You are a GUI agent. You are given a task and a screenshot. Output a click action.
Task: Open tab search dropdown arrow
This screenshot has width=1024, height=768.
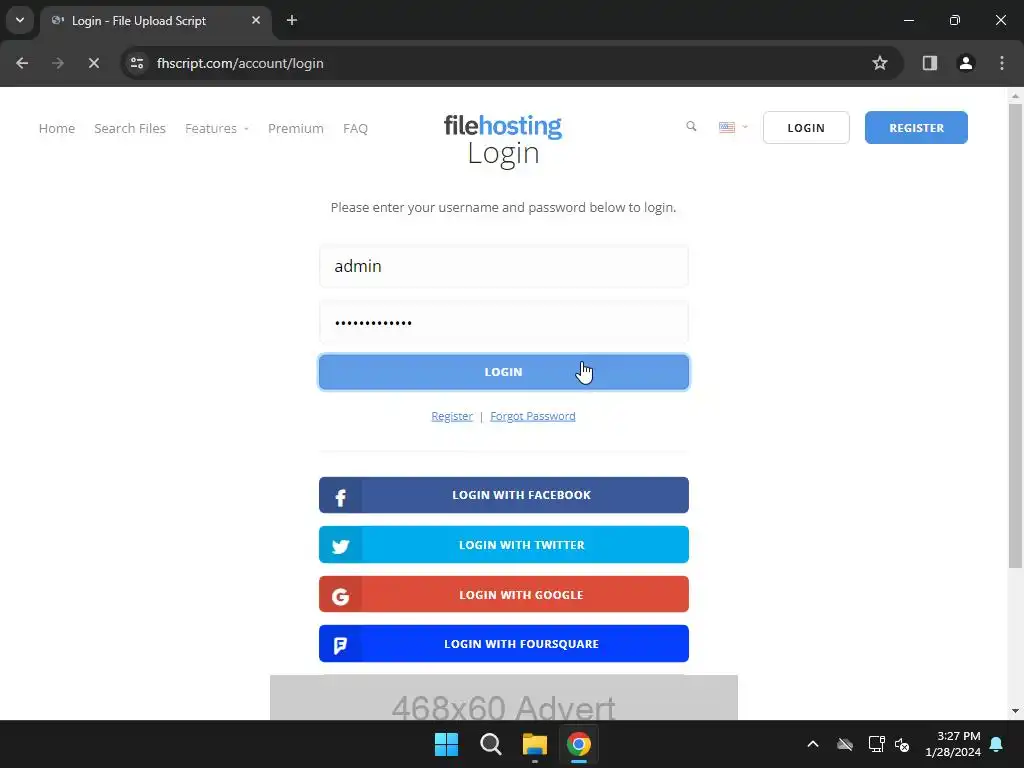tap(20, 20)
